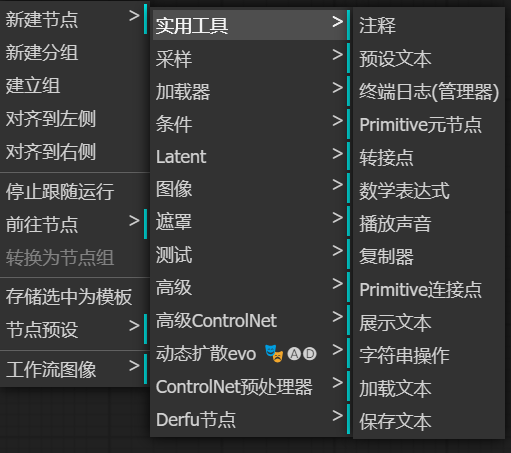Add a 字符串操作 node
This screenshot has height=453, width=511.
pos(429,355)
